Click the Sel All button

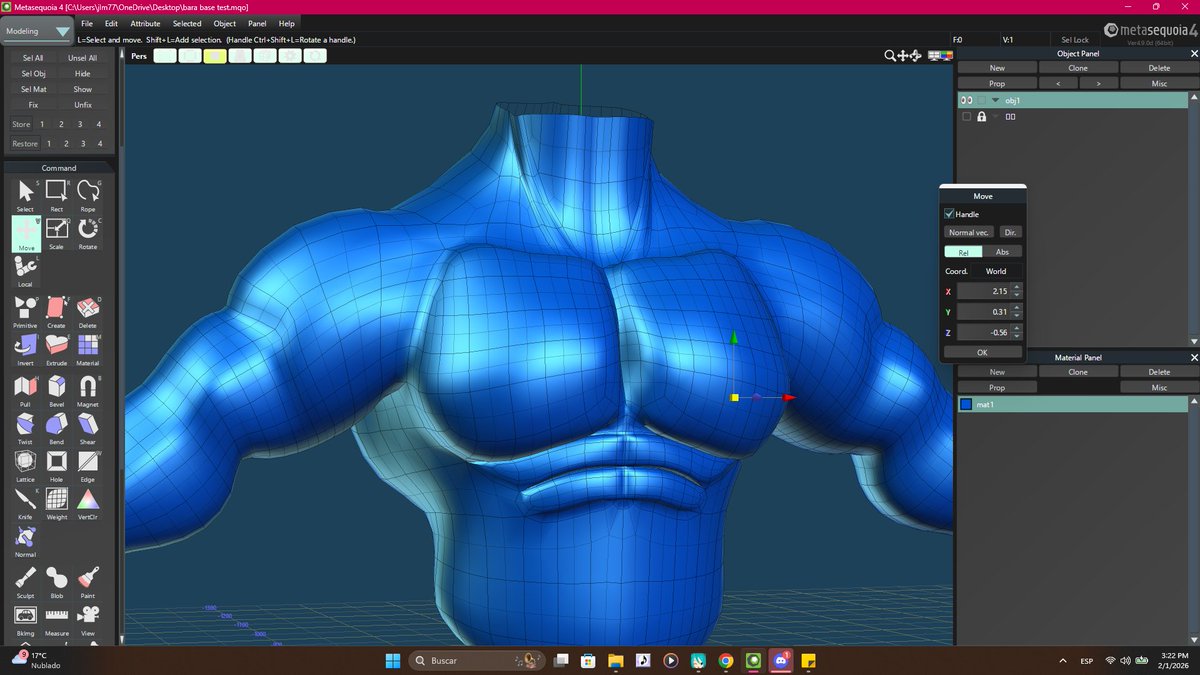click(x=33, y=58)
